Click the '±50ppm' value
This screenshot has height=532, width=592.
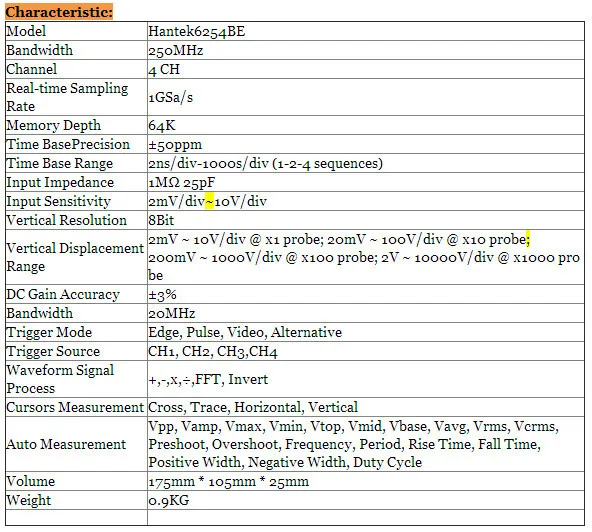click(175, 144)
